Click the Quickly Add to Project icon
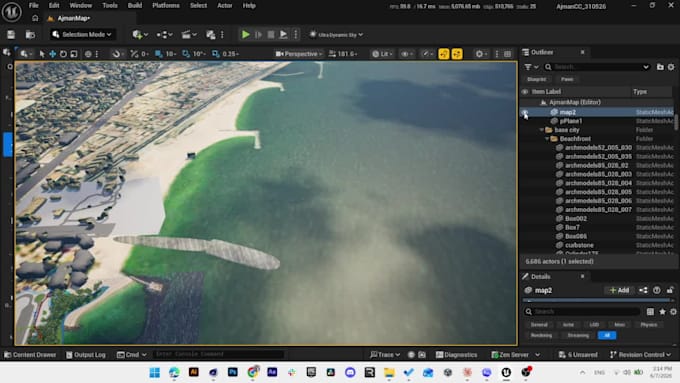 [x=140, y=35]
